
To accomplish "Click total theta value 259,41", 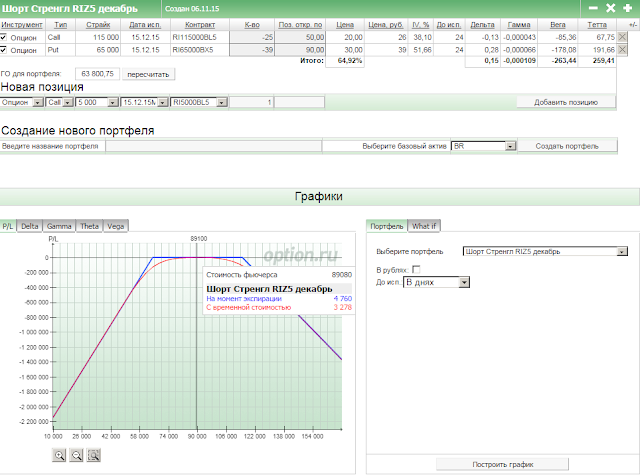I will [x=604, y=60].
